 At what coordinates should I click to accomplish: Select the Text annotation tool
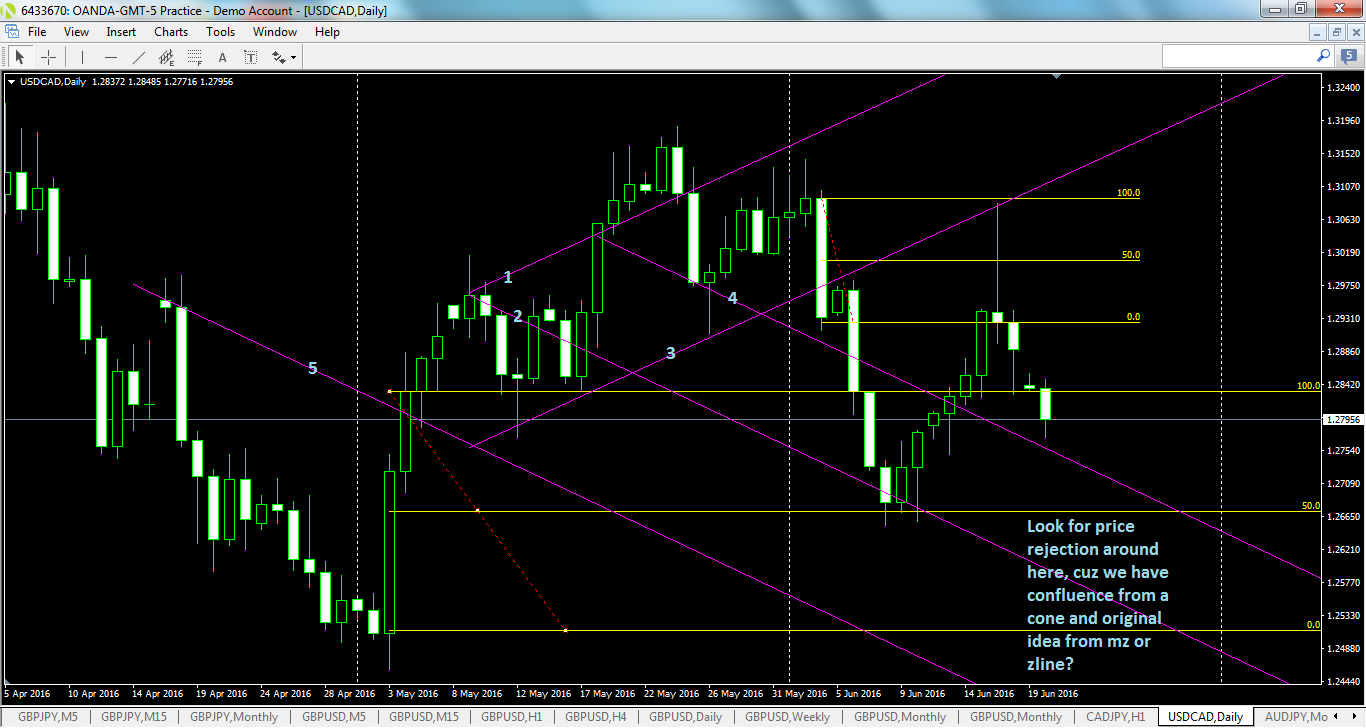pos(222,57)
